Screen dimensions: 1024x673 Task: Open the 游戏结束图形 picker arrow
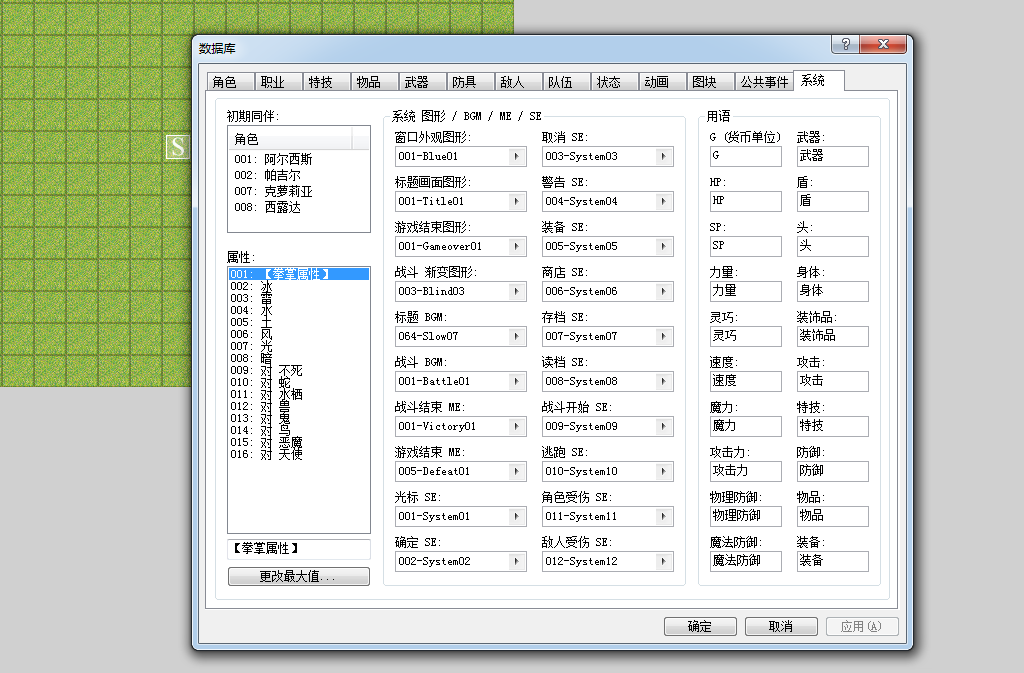(517, 247)
